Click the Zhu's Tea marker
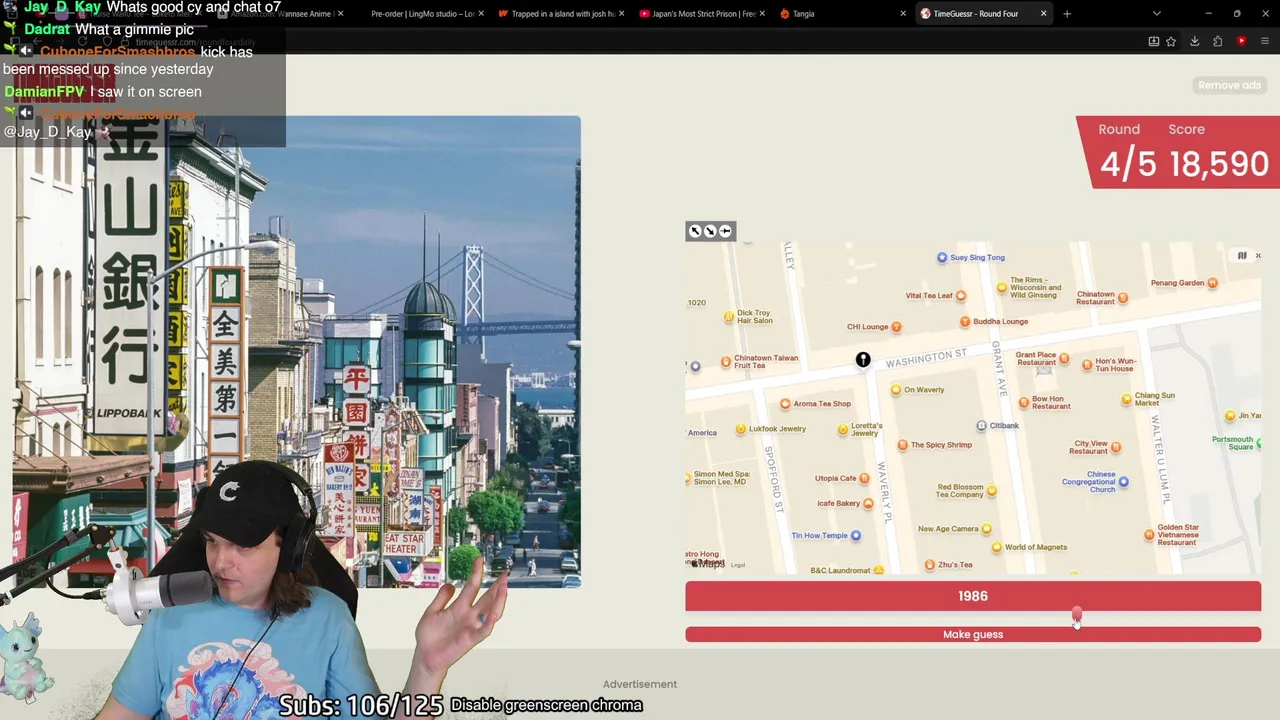The width and height of the screenshot is (1280, 720). [x=930, y=565]
